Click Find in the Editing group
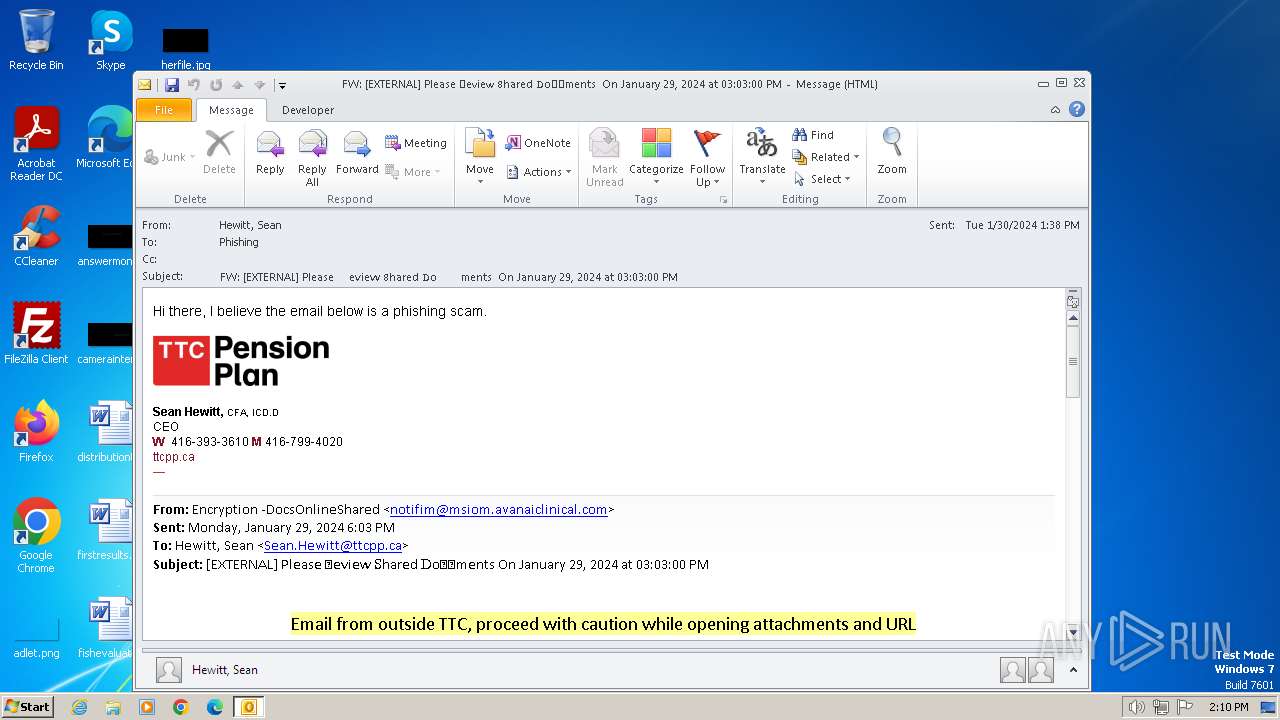Viewport: 1280px width, 720px height. (813, 135)
